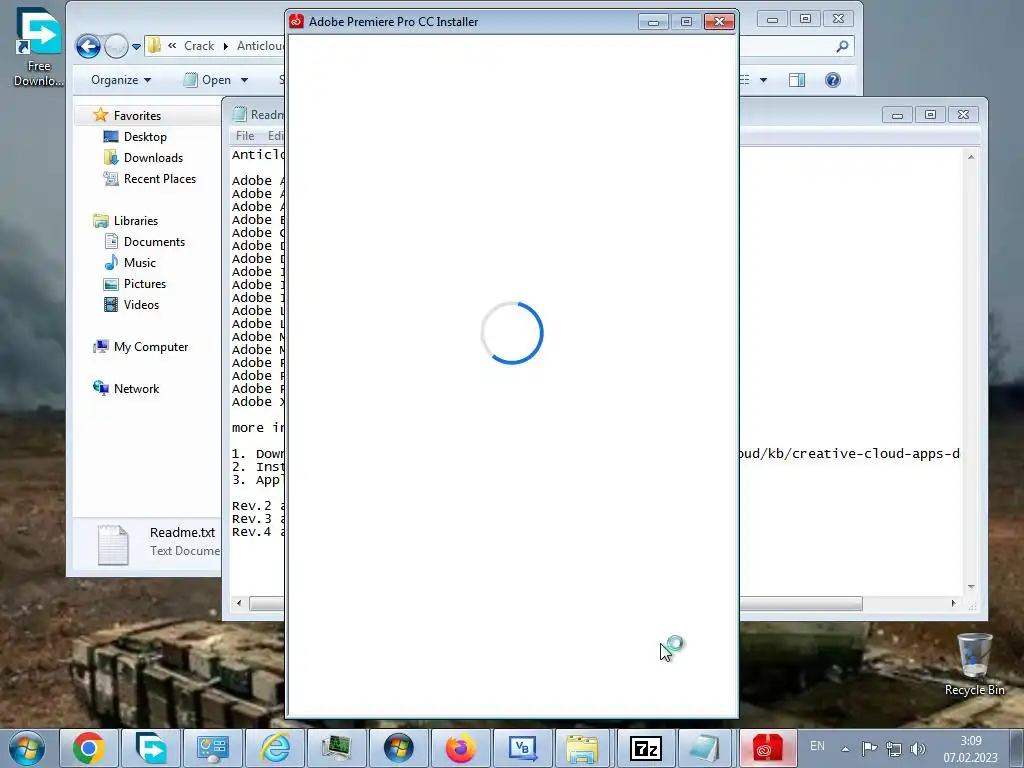Expand the Open button dropdown arrow
The height and width of the screenshot is (768, 1024).
(x=245, y=80)
